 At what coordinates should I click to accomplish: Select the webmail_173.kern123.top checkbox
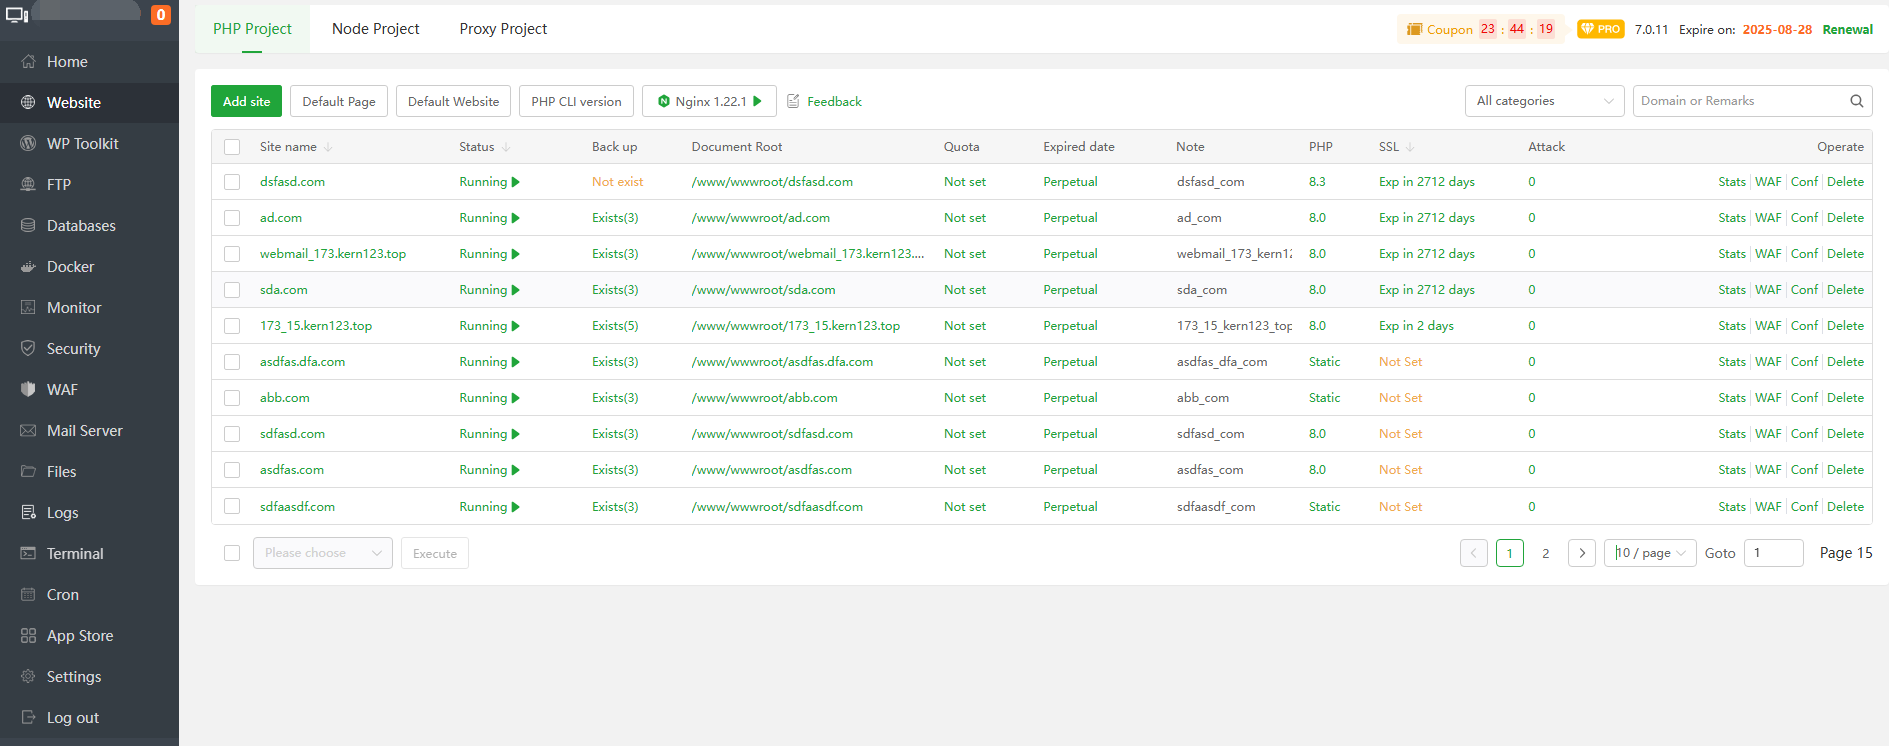(232, 254)
